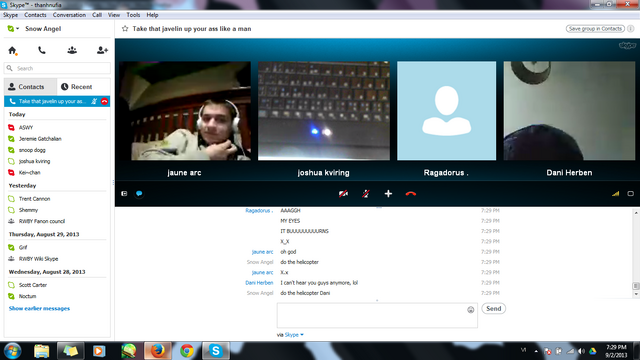Toggle the video camera on
The width and height of the screenshot is (640, 360).
[x=343, y=194]
